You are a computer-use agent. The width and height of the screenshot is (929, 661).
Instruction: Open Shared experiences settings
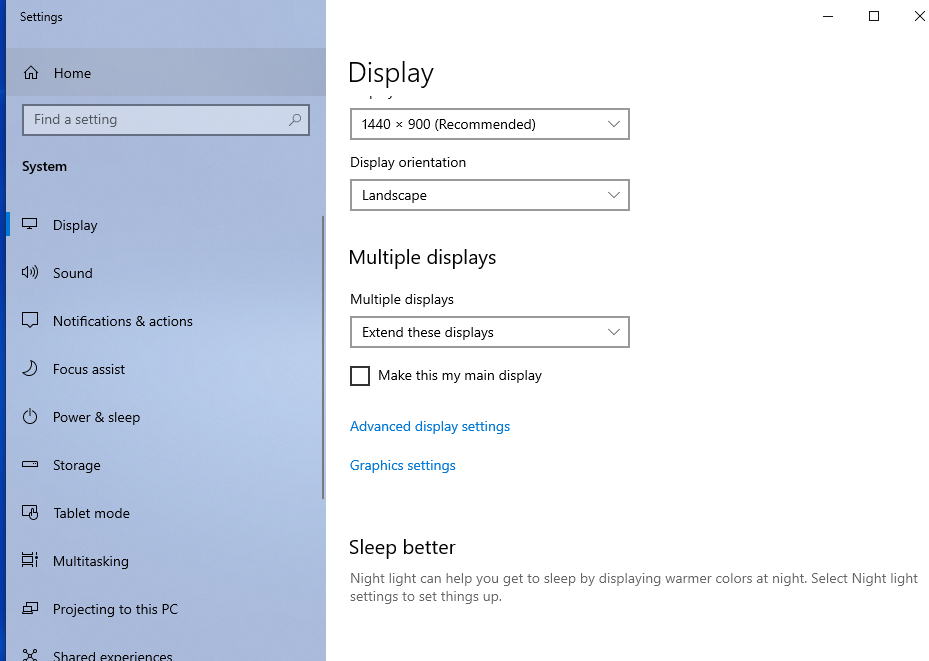click(x=112, y=656)
